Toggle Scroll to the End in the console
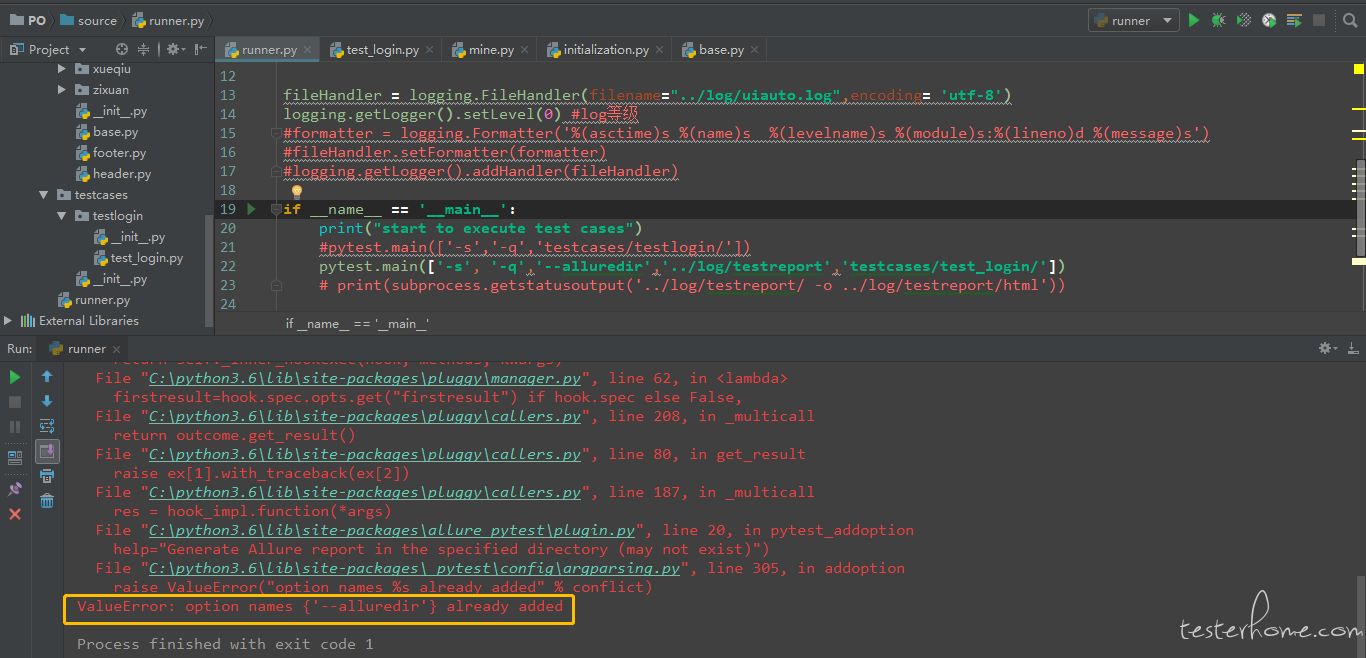This screenshot has height=658, width=1366. (47, 452)
